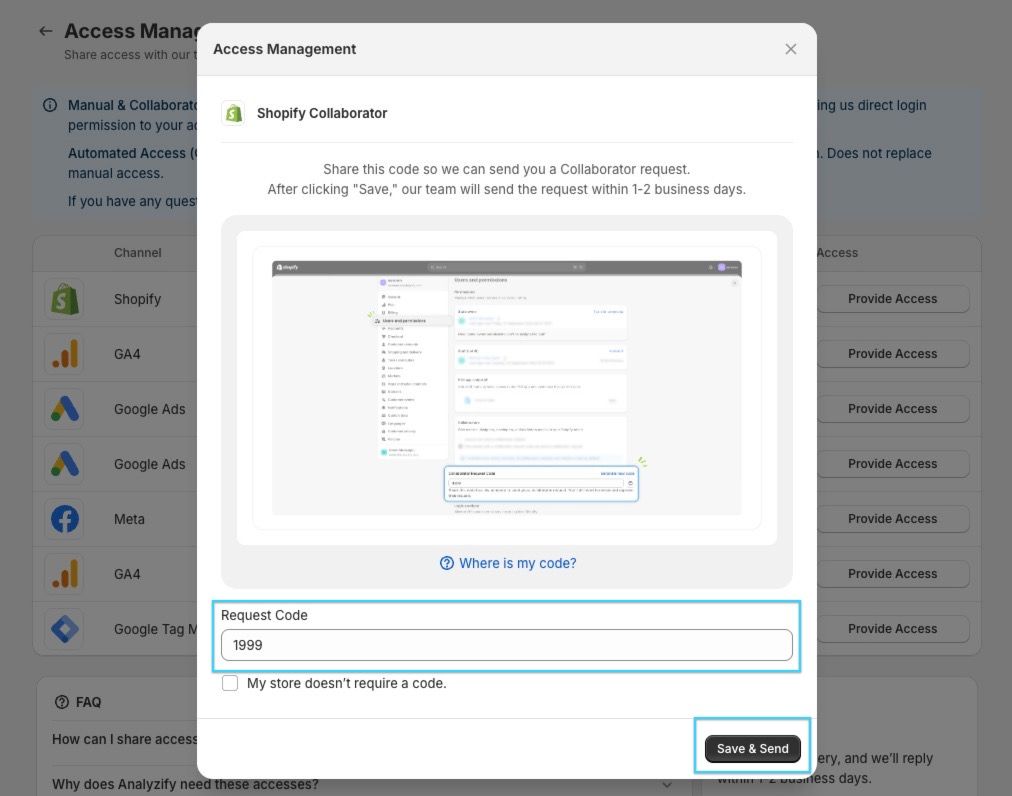This screenshot has height=796, width=1012.
Task: Click the help icon before Where is my code
Action: click(447, 563)
